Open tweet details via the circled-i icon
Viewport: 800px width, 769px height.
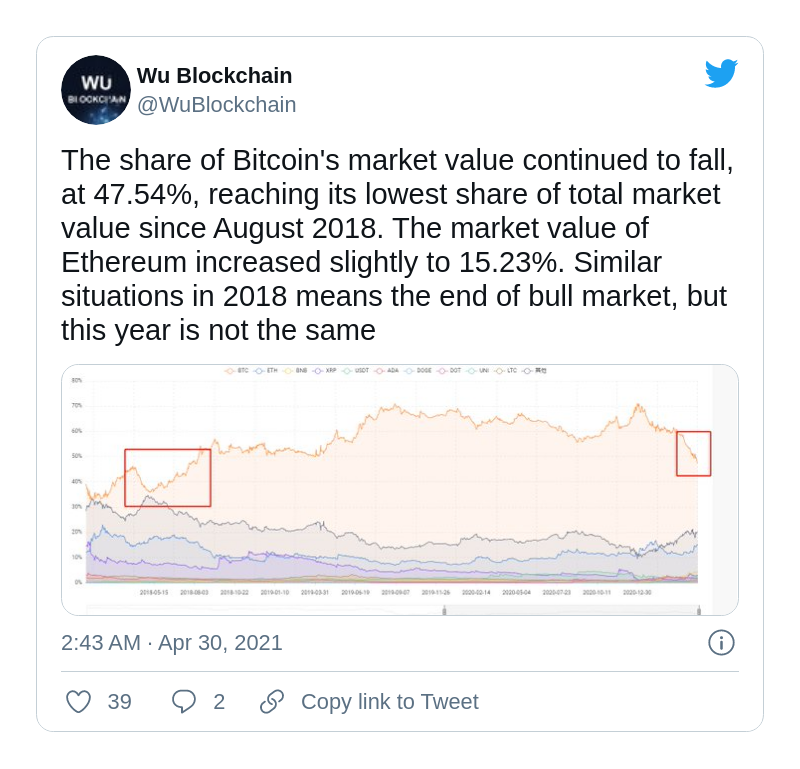pos(722,643)
